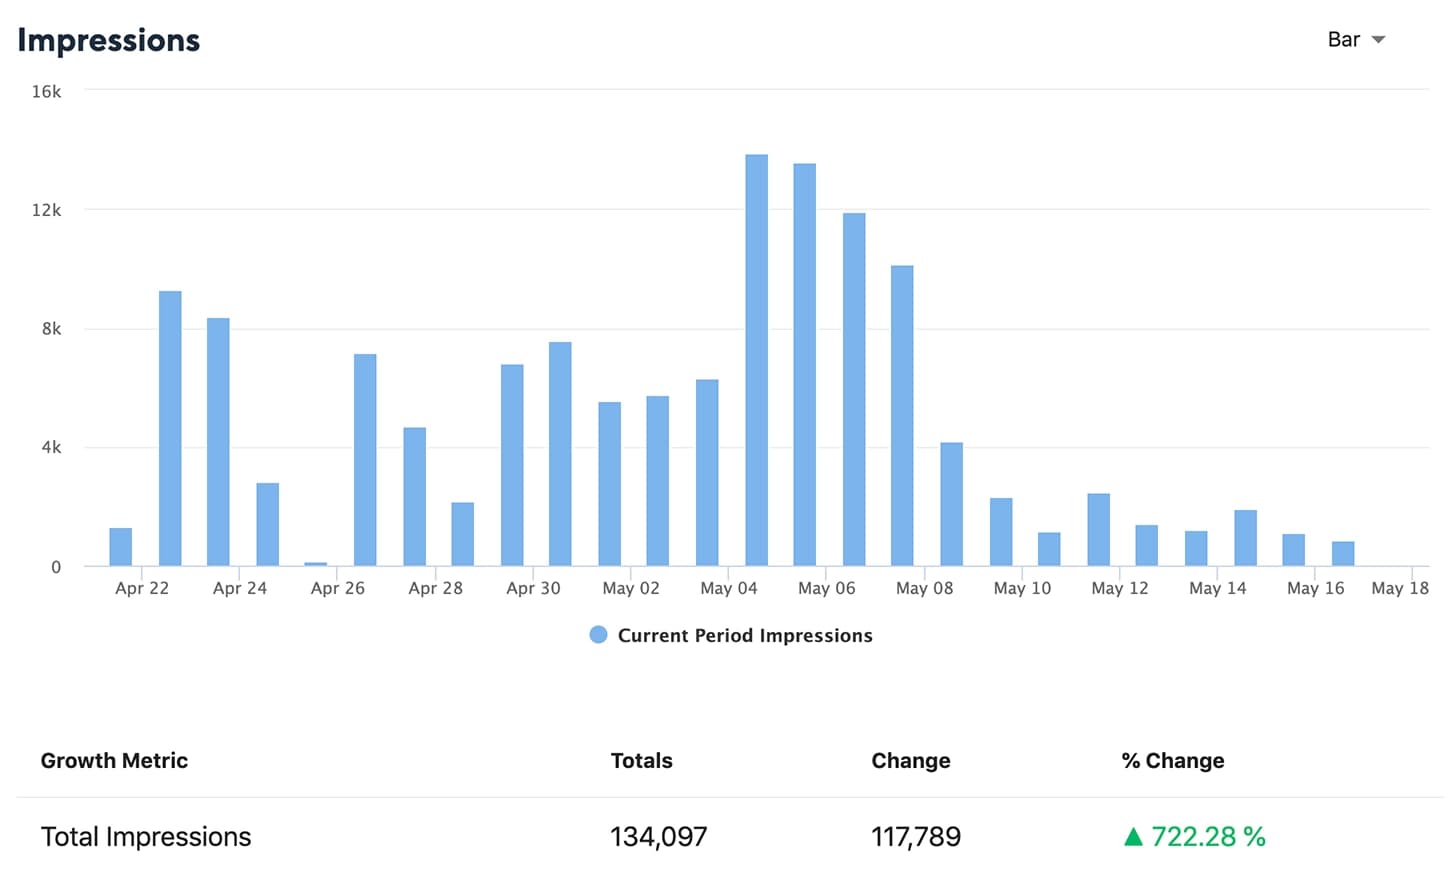The image size is (1446, 888).
Task: Click the % Change column header
Action: (x=1173, y=760)
